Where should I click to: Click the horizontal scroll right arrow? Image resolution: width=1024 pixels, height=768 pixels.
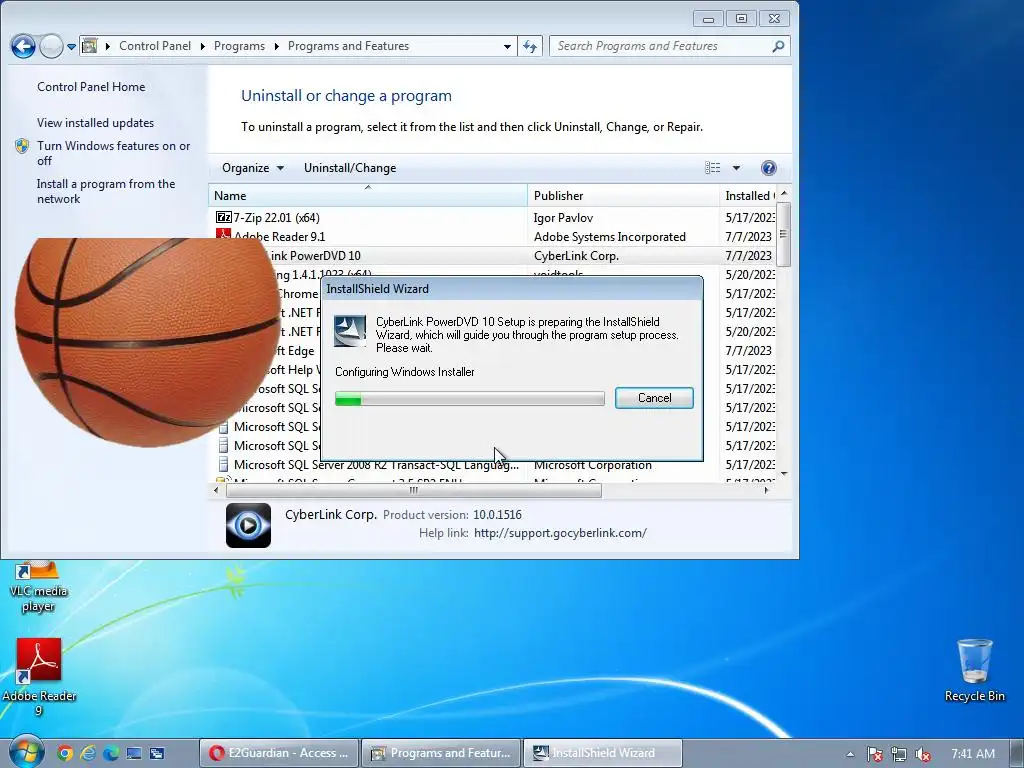pos(767,490)
